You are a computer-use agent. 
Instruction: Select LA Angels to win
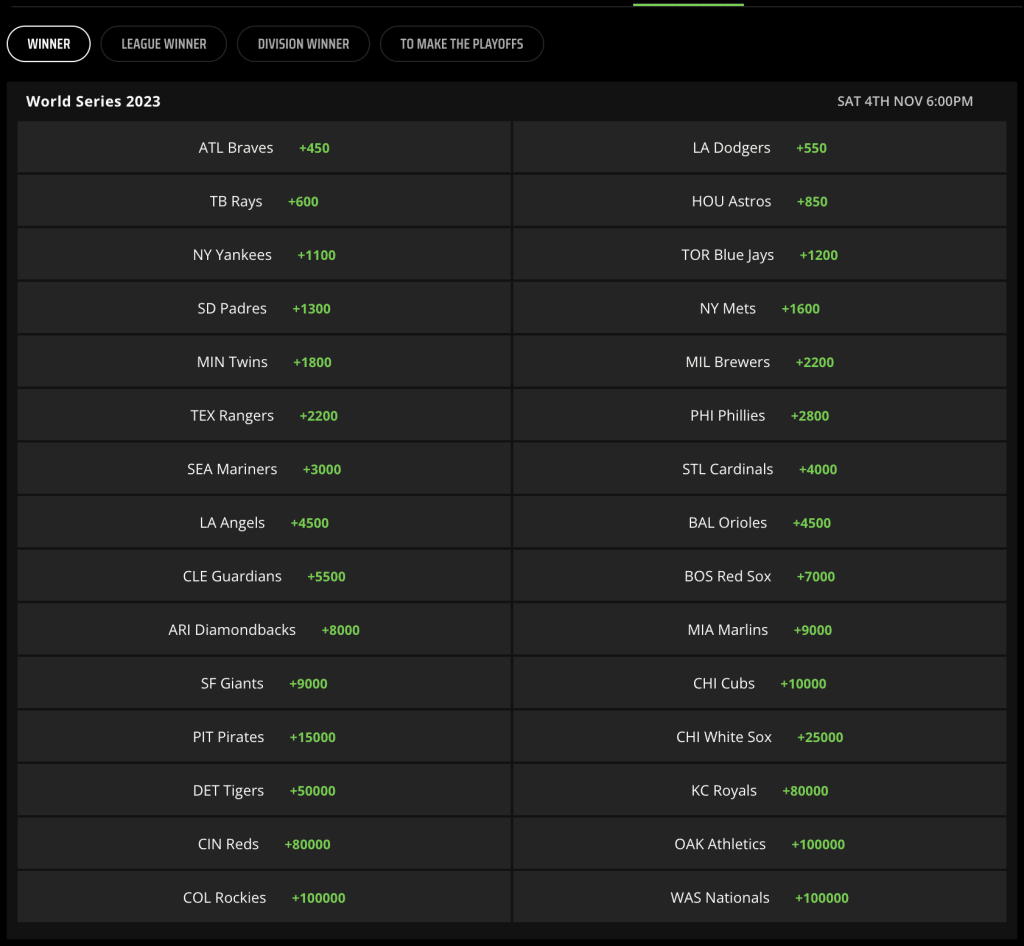(x=264, y=522)
